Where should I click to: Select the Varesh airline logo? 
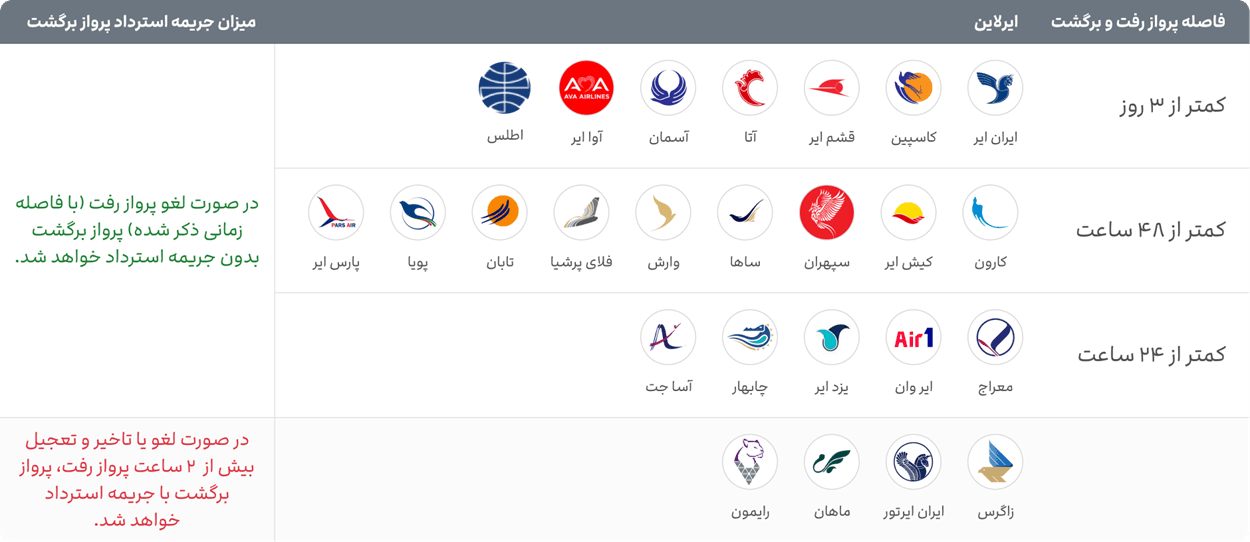point(663,213)
